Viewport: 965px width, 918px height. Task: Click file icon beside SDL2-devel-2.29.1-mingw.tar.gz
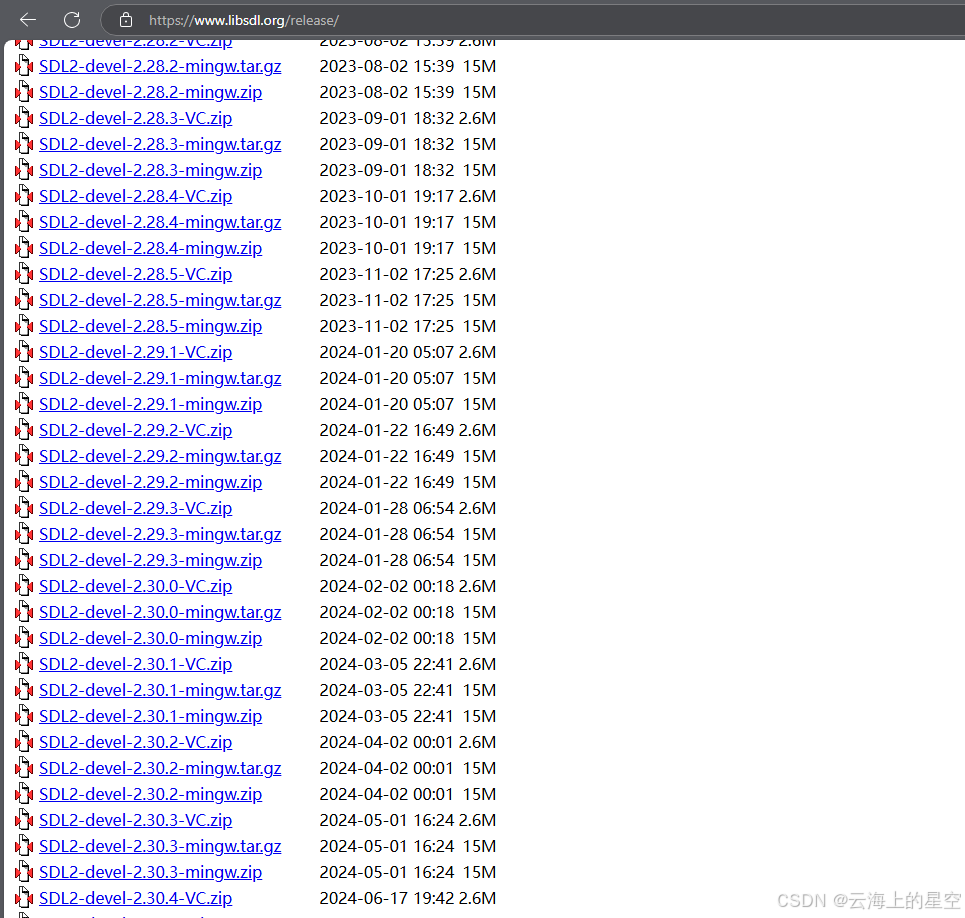coord(24,377)
